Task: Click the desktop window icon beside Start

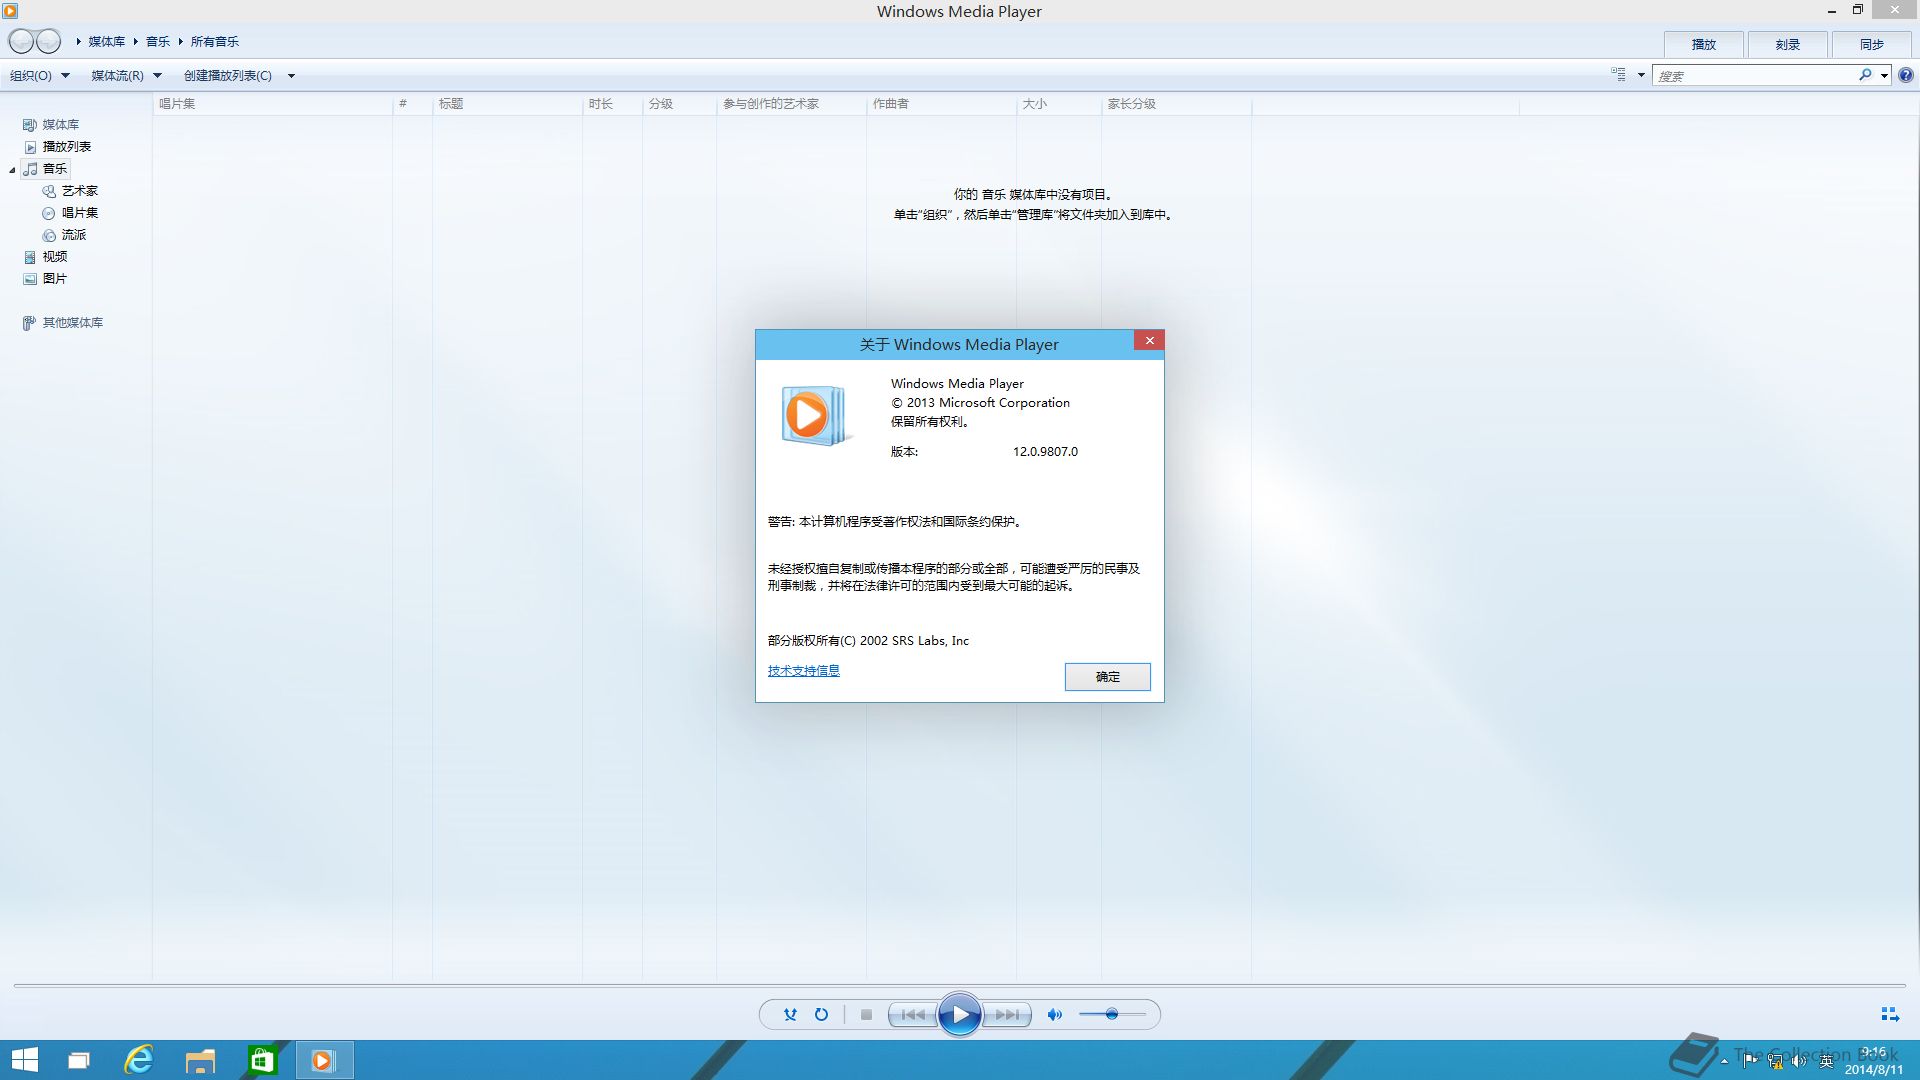Action: pyautogui.click(x=78, y=1060)
